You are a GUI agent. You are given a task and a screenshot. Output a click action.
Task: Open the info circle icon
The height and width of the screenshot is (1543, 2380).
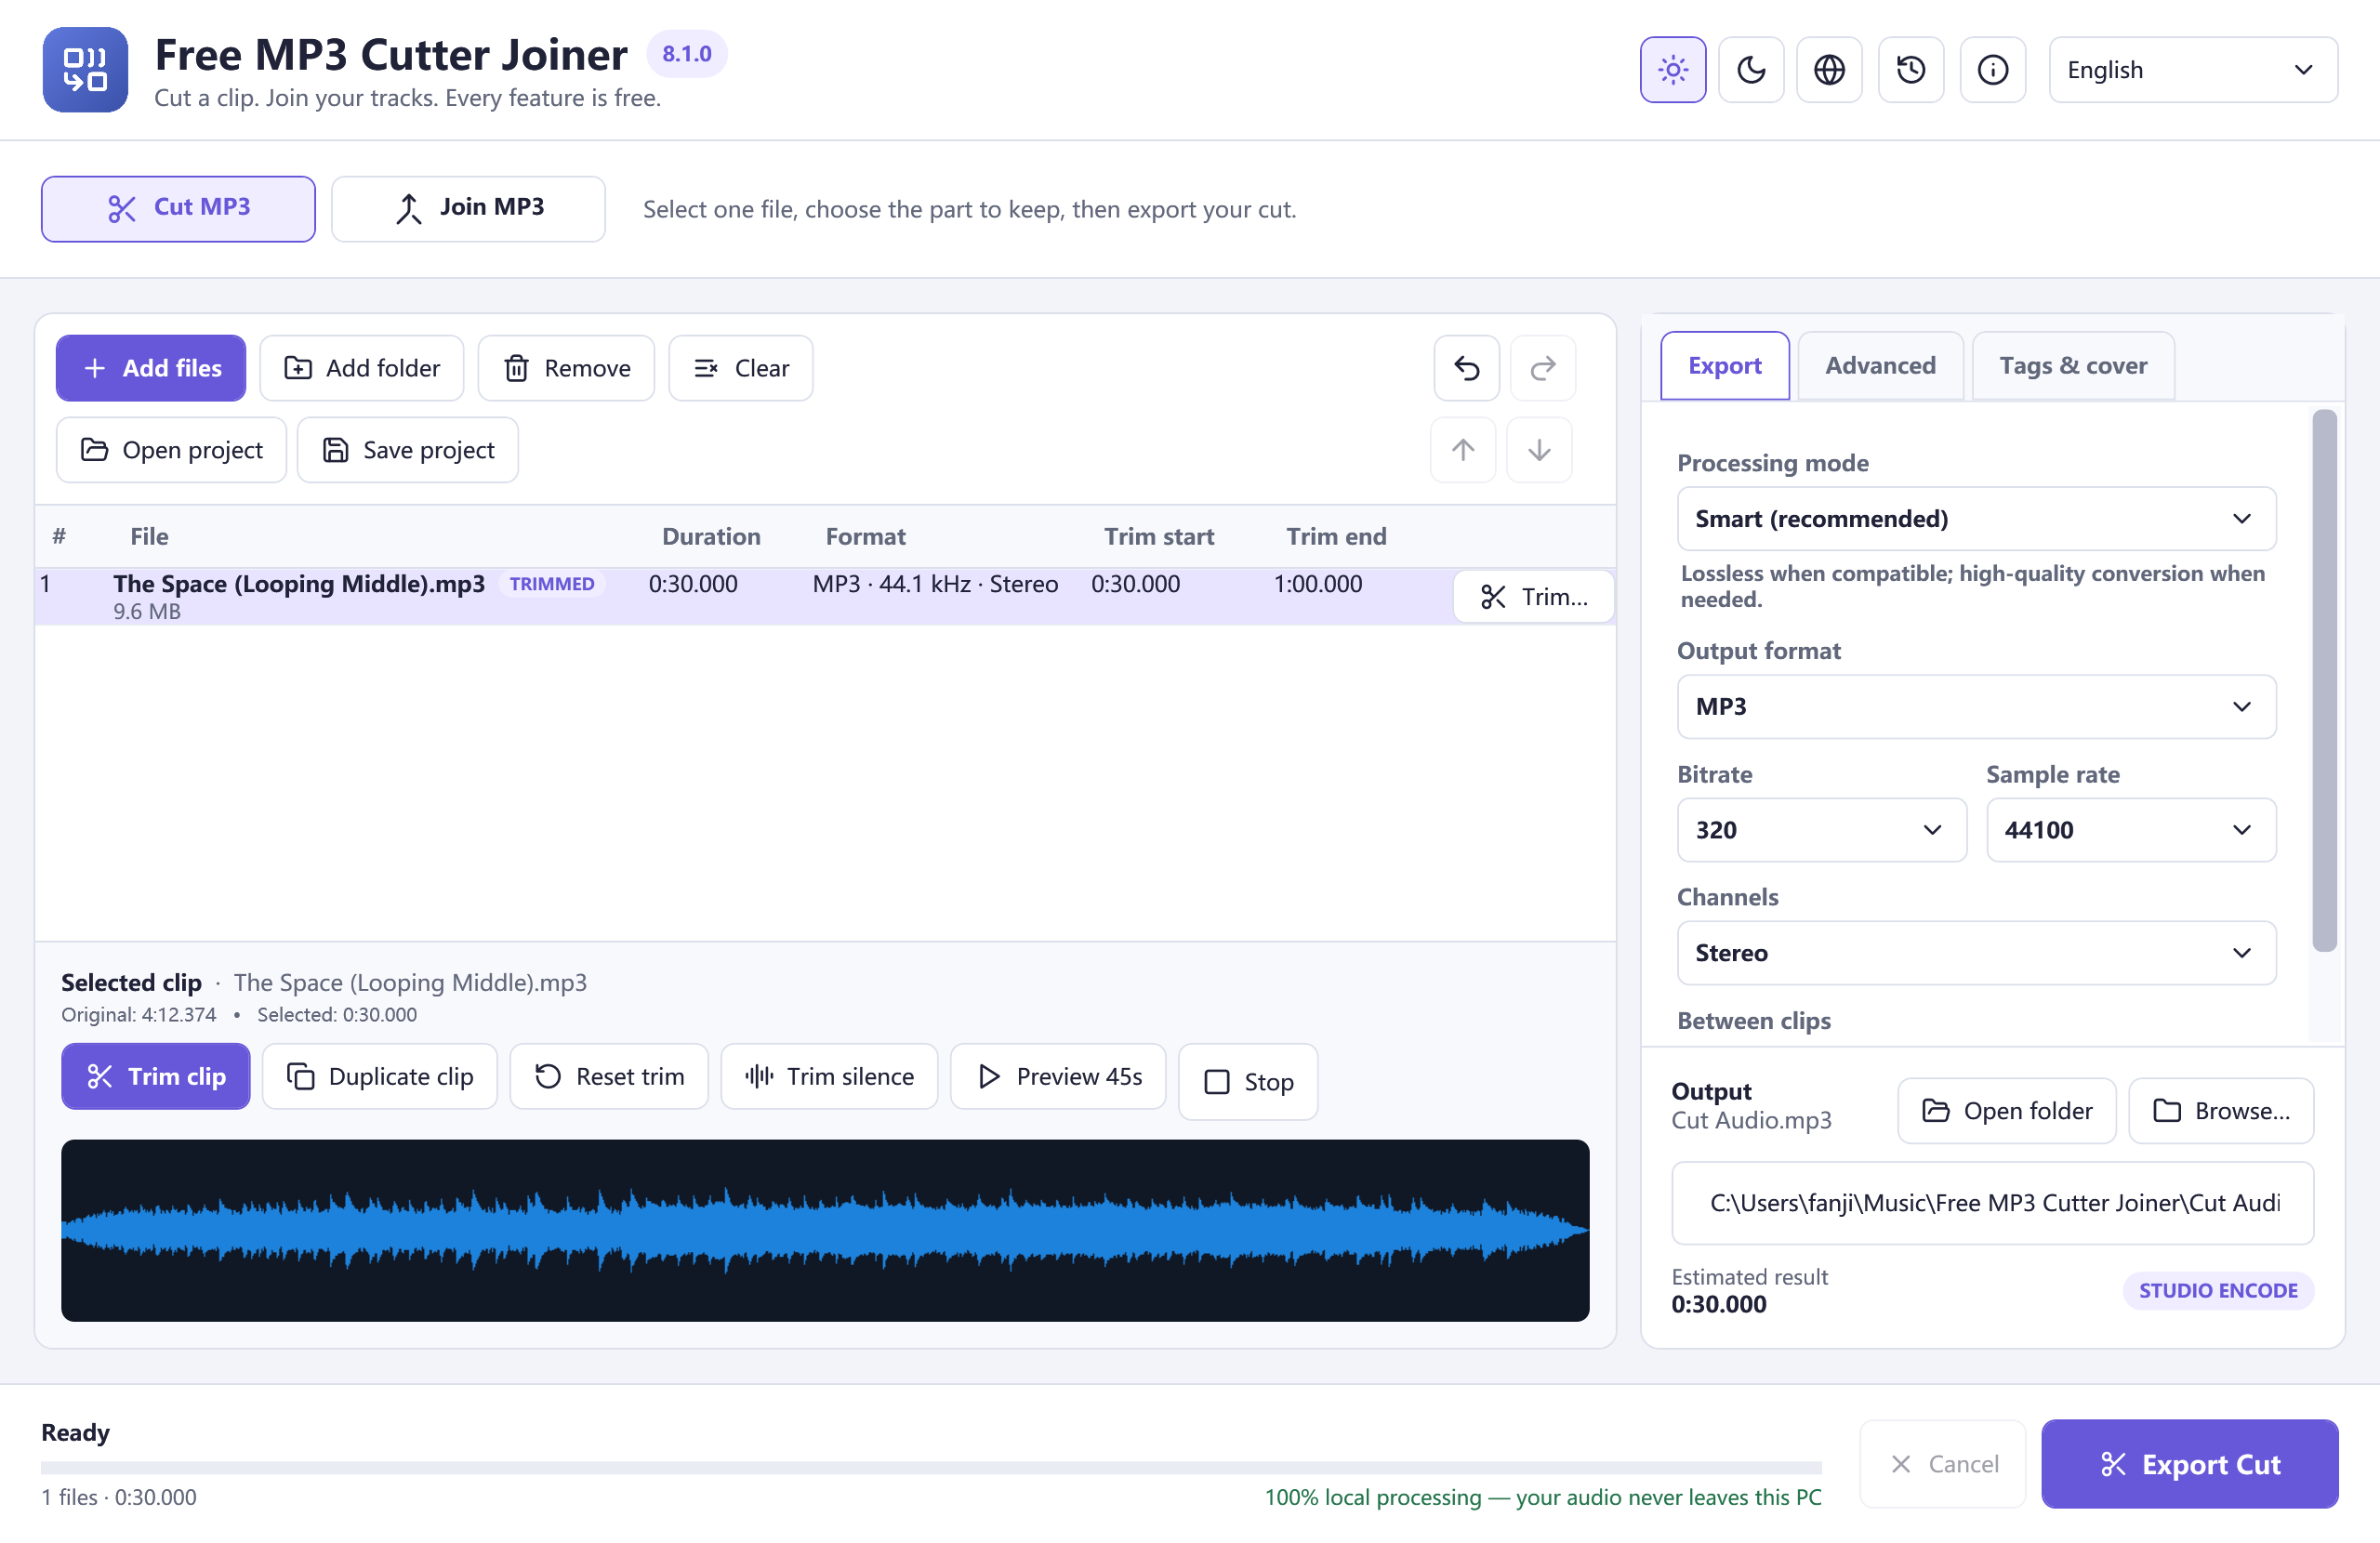tap(1992, 70)
